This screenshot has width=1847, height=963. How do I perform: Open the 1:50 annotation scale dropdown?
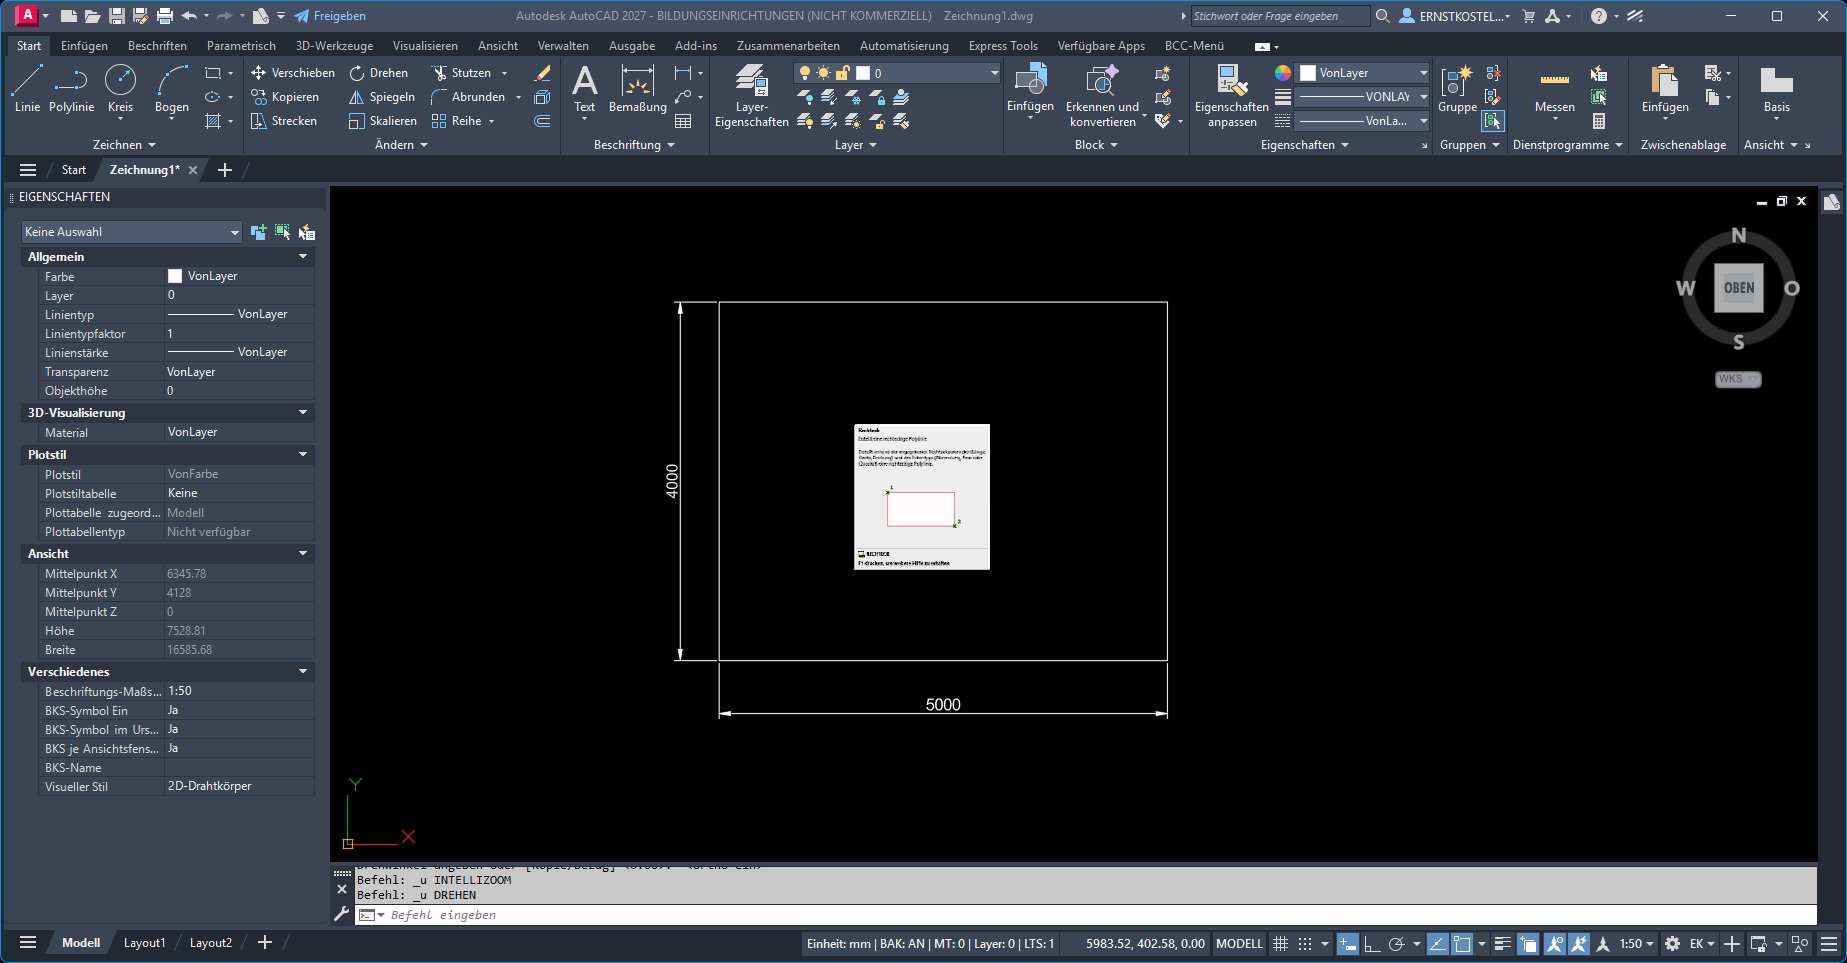(1636, 943)
